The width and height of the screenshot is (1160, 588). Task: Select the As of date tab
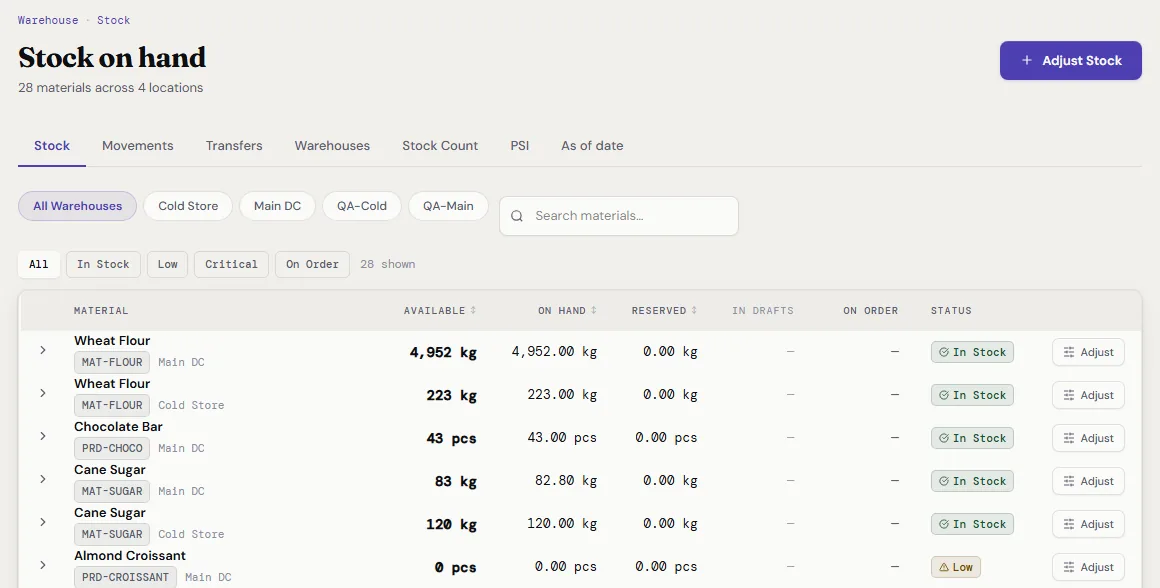[592, 146]
